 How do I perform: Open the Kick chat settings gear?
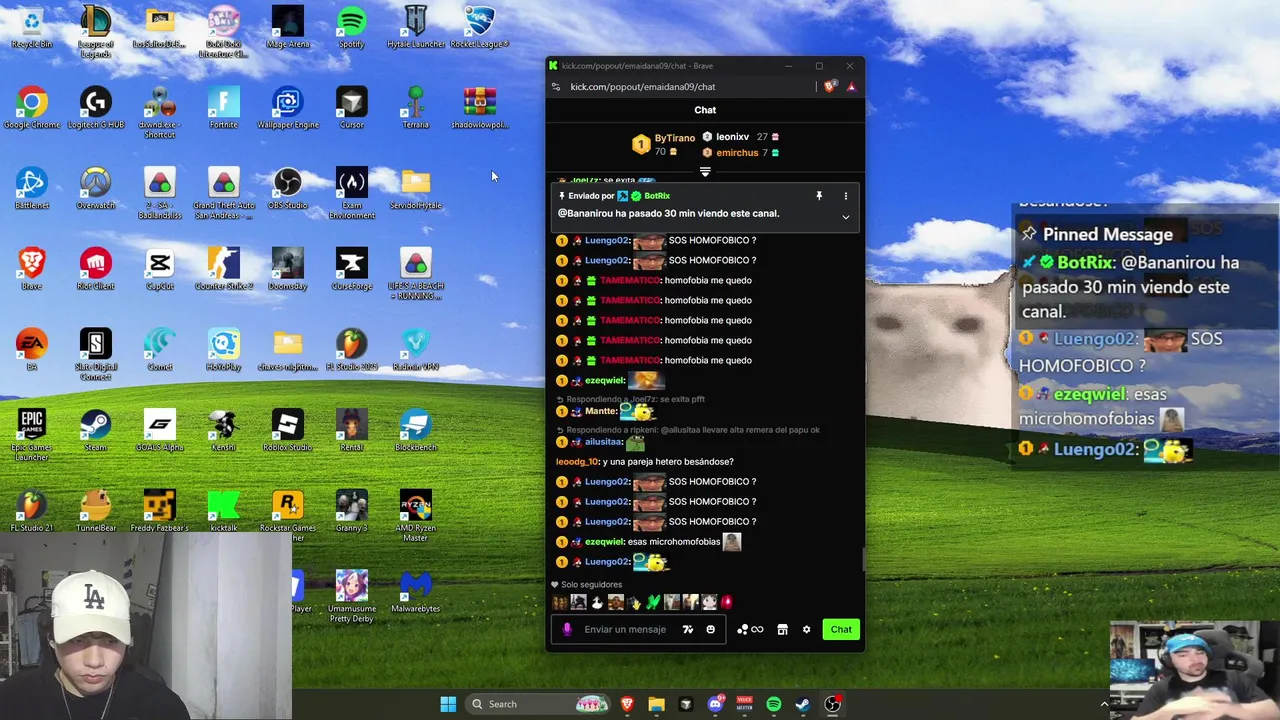pyautogui.click(x=806, y=629)
